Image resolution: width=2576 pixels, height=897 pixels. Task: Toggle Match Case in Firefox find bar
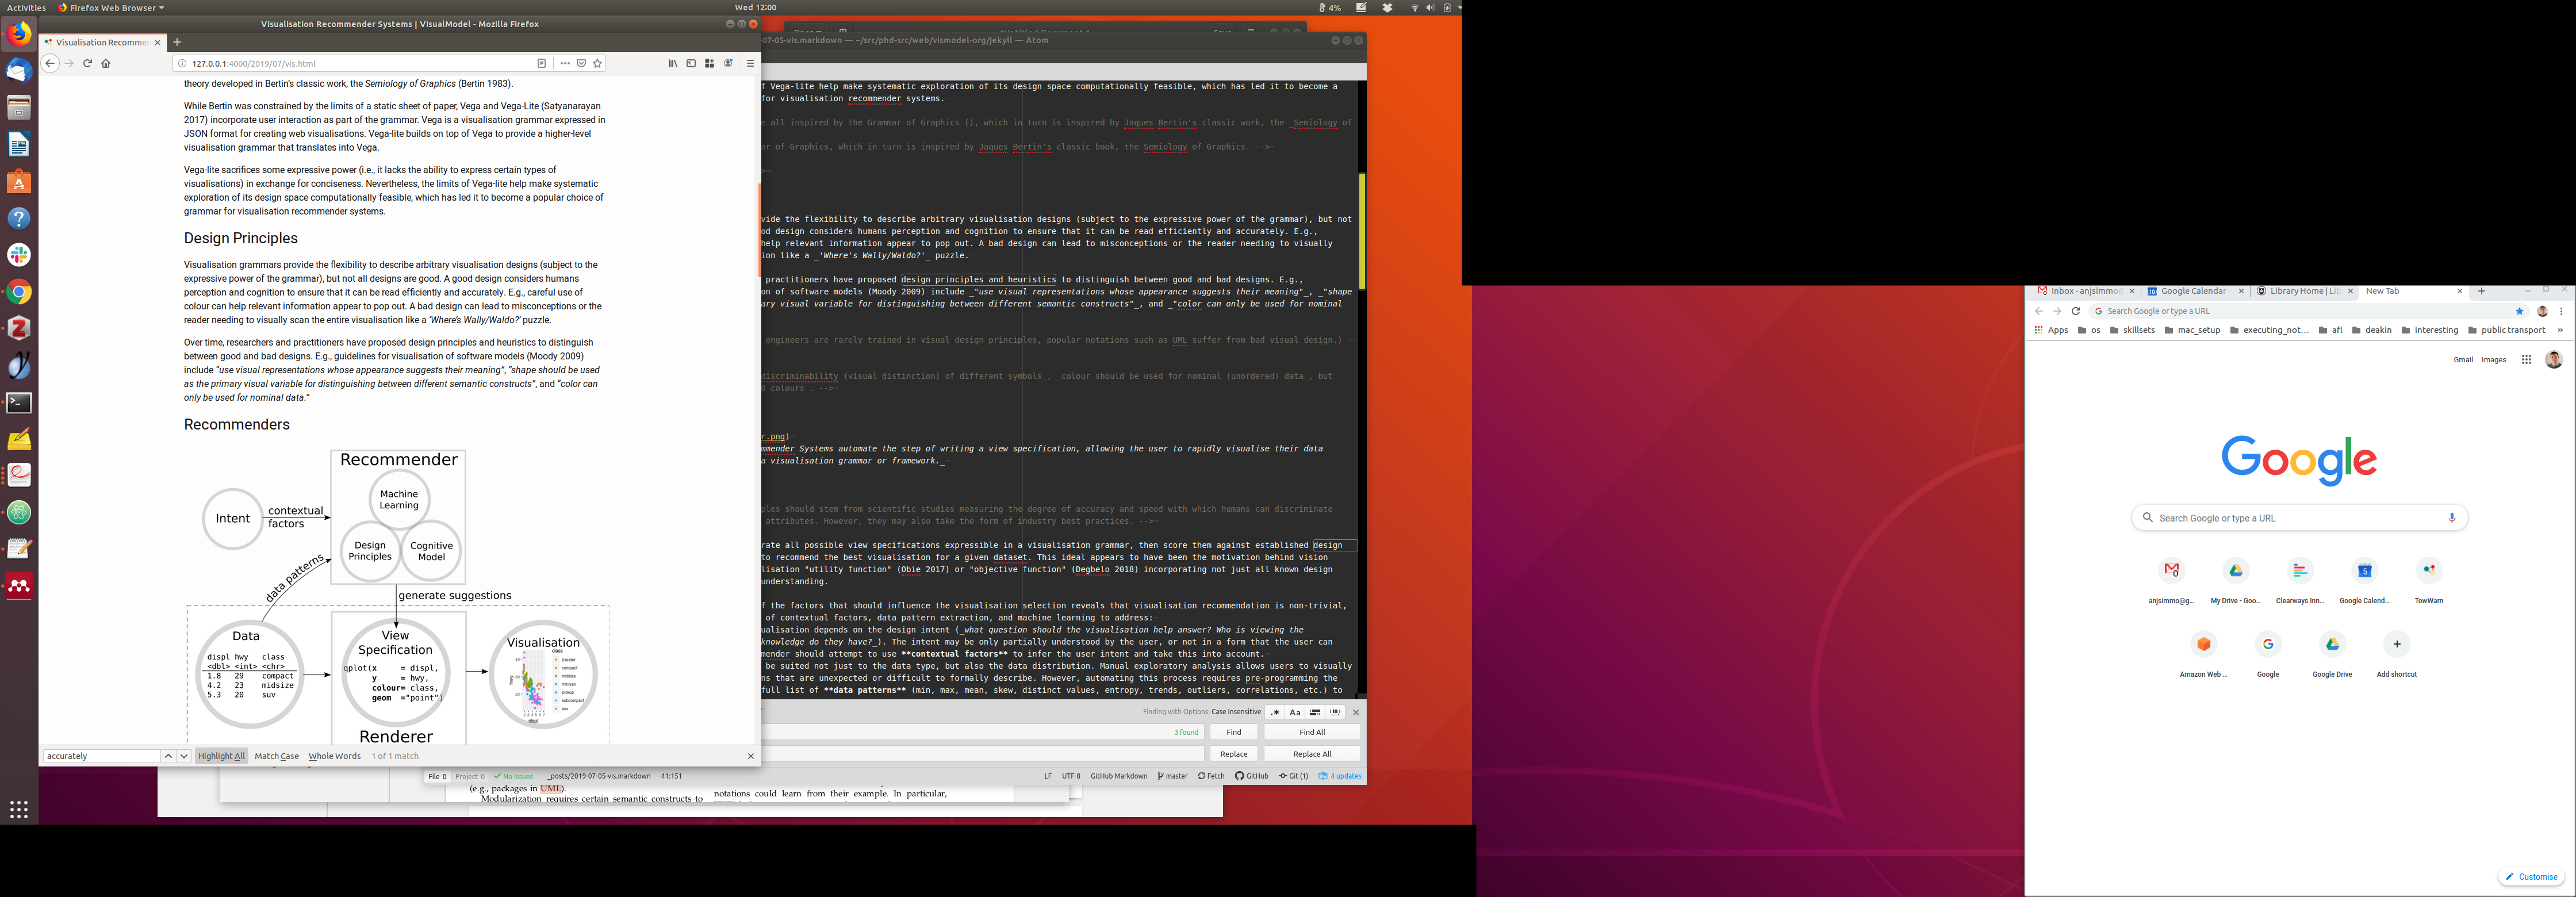pyautogui.click(x=277, y=756)
